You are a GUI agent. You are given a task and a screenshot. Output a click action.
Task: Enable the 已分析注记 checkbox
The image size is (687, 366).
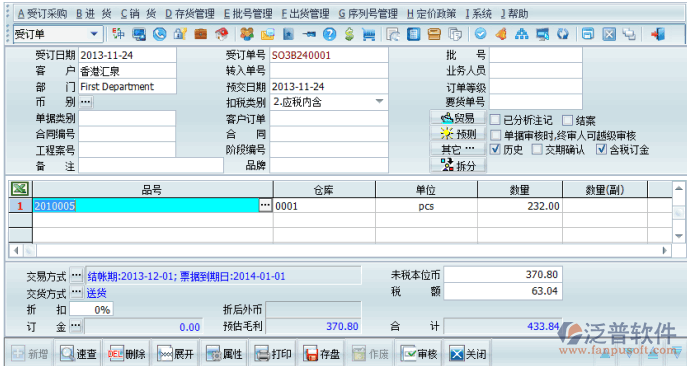click(495, 120)
